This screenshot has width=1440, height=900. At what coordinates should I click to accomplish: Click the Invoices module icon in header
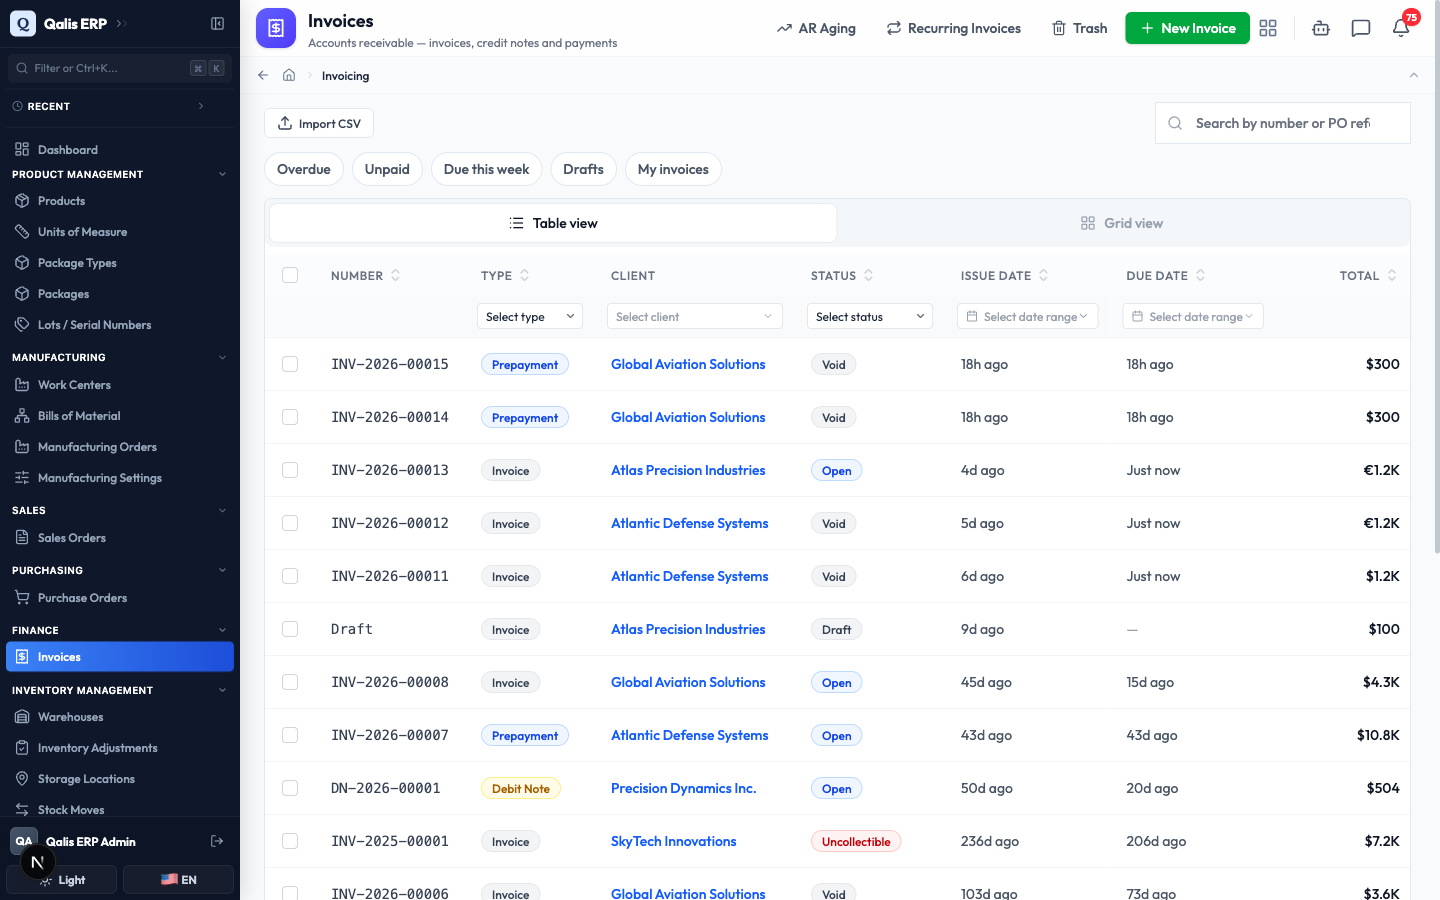click(x=276, y=28)
